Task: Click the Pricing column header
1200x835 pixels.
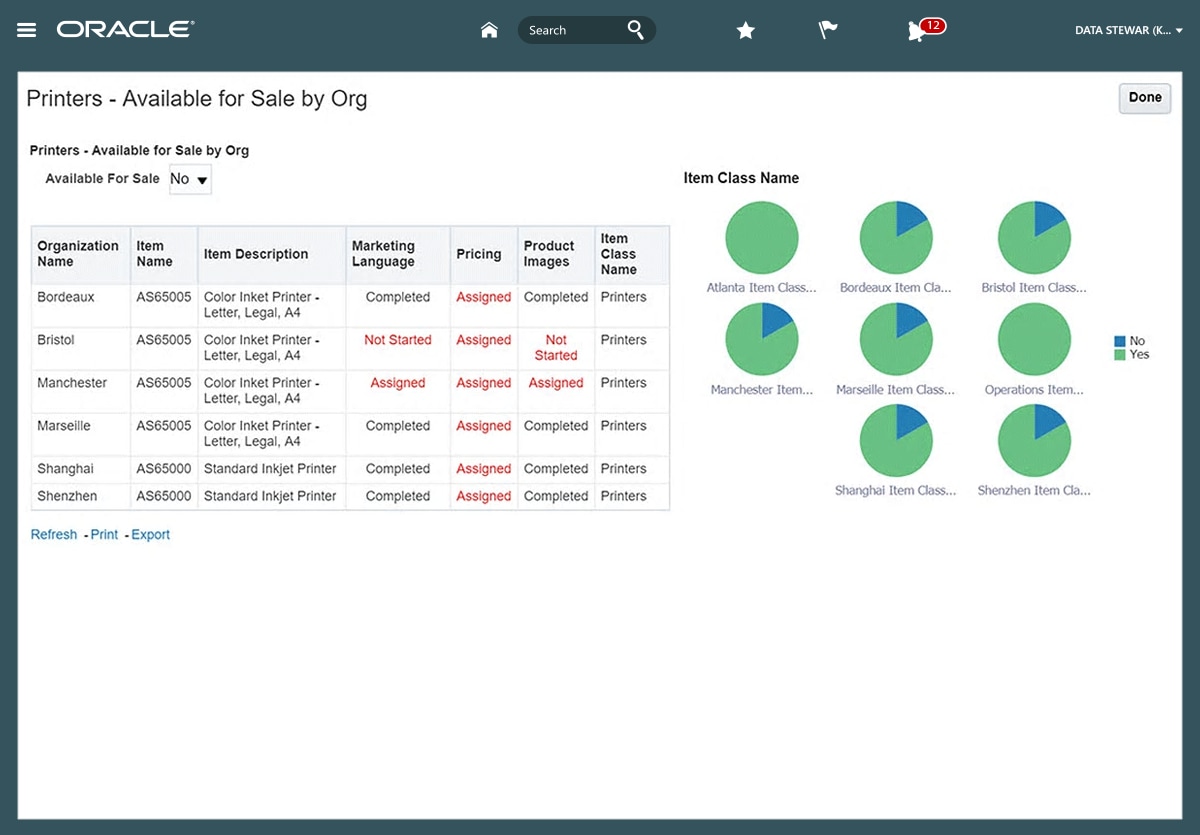Action: 478,254
